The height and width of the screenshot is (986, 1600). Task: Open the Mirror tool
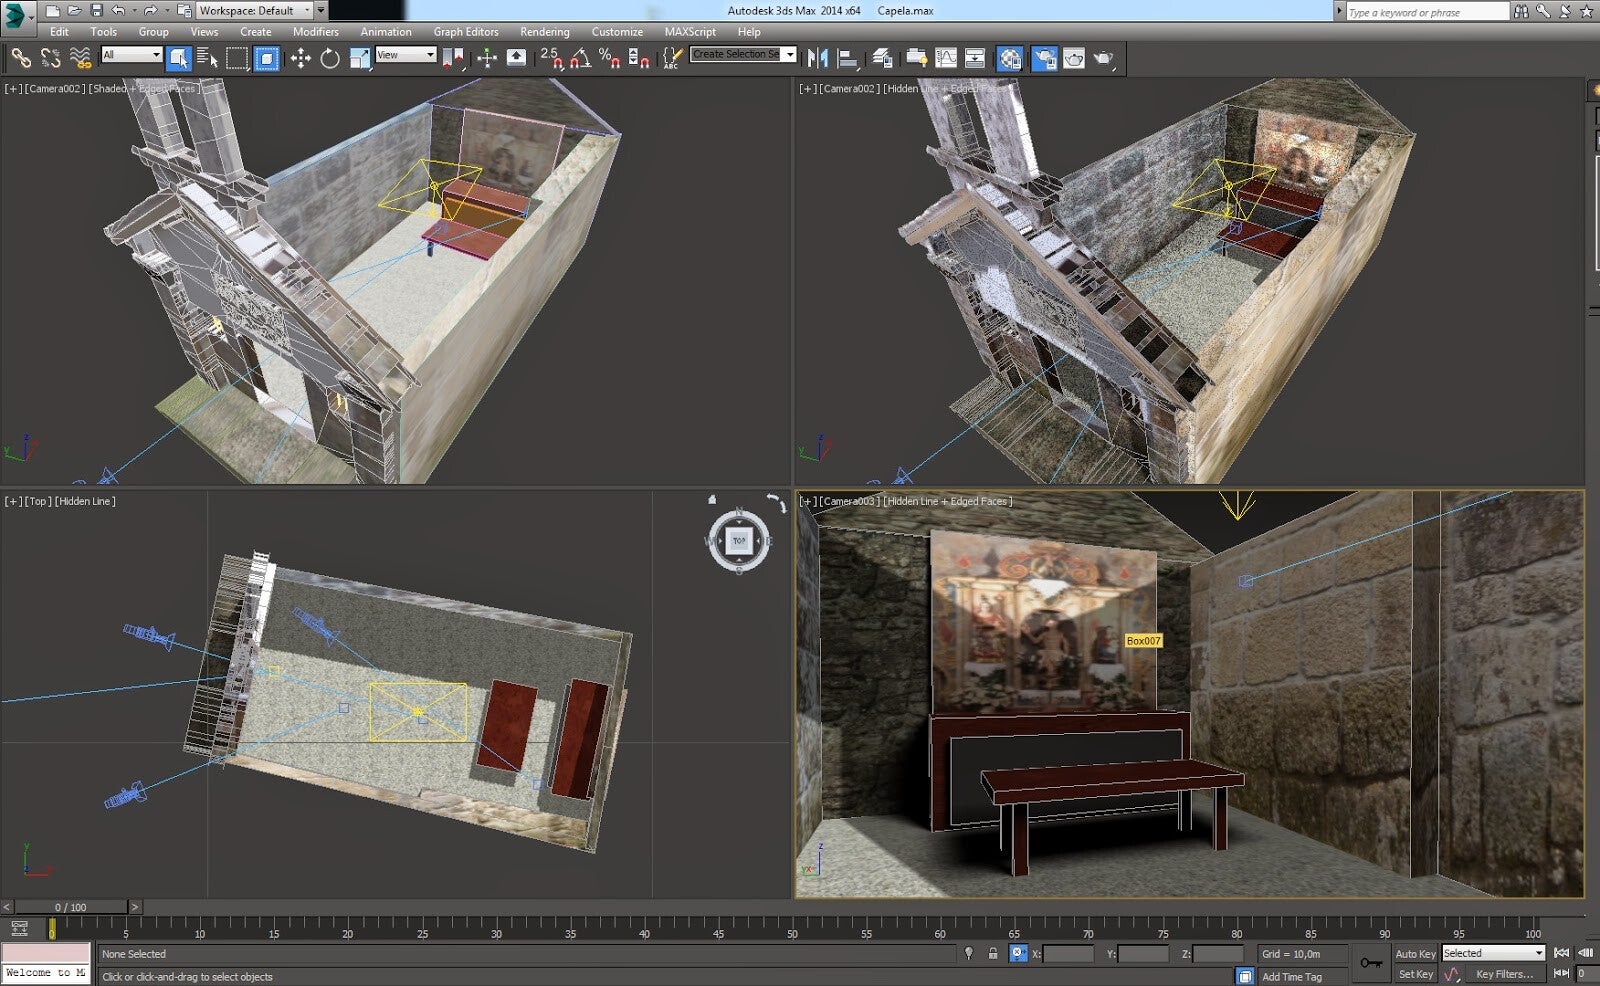point(817,58)
